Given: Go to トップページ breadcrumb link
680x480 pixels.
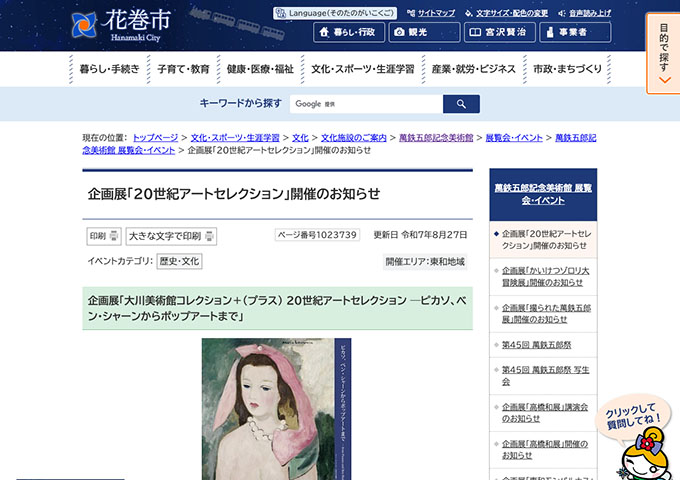Looking at the screenshot, I should (155, 137).
